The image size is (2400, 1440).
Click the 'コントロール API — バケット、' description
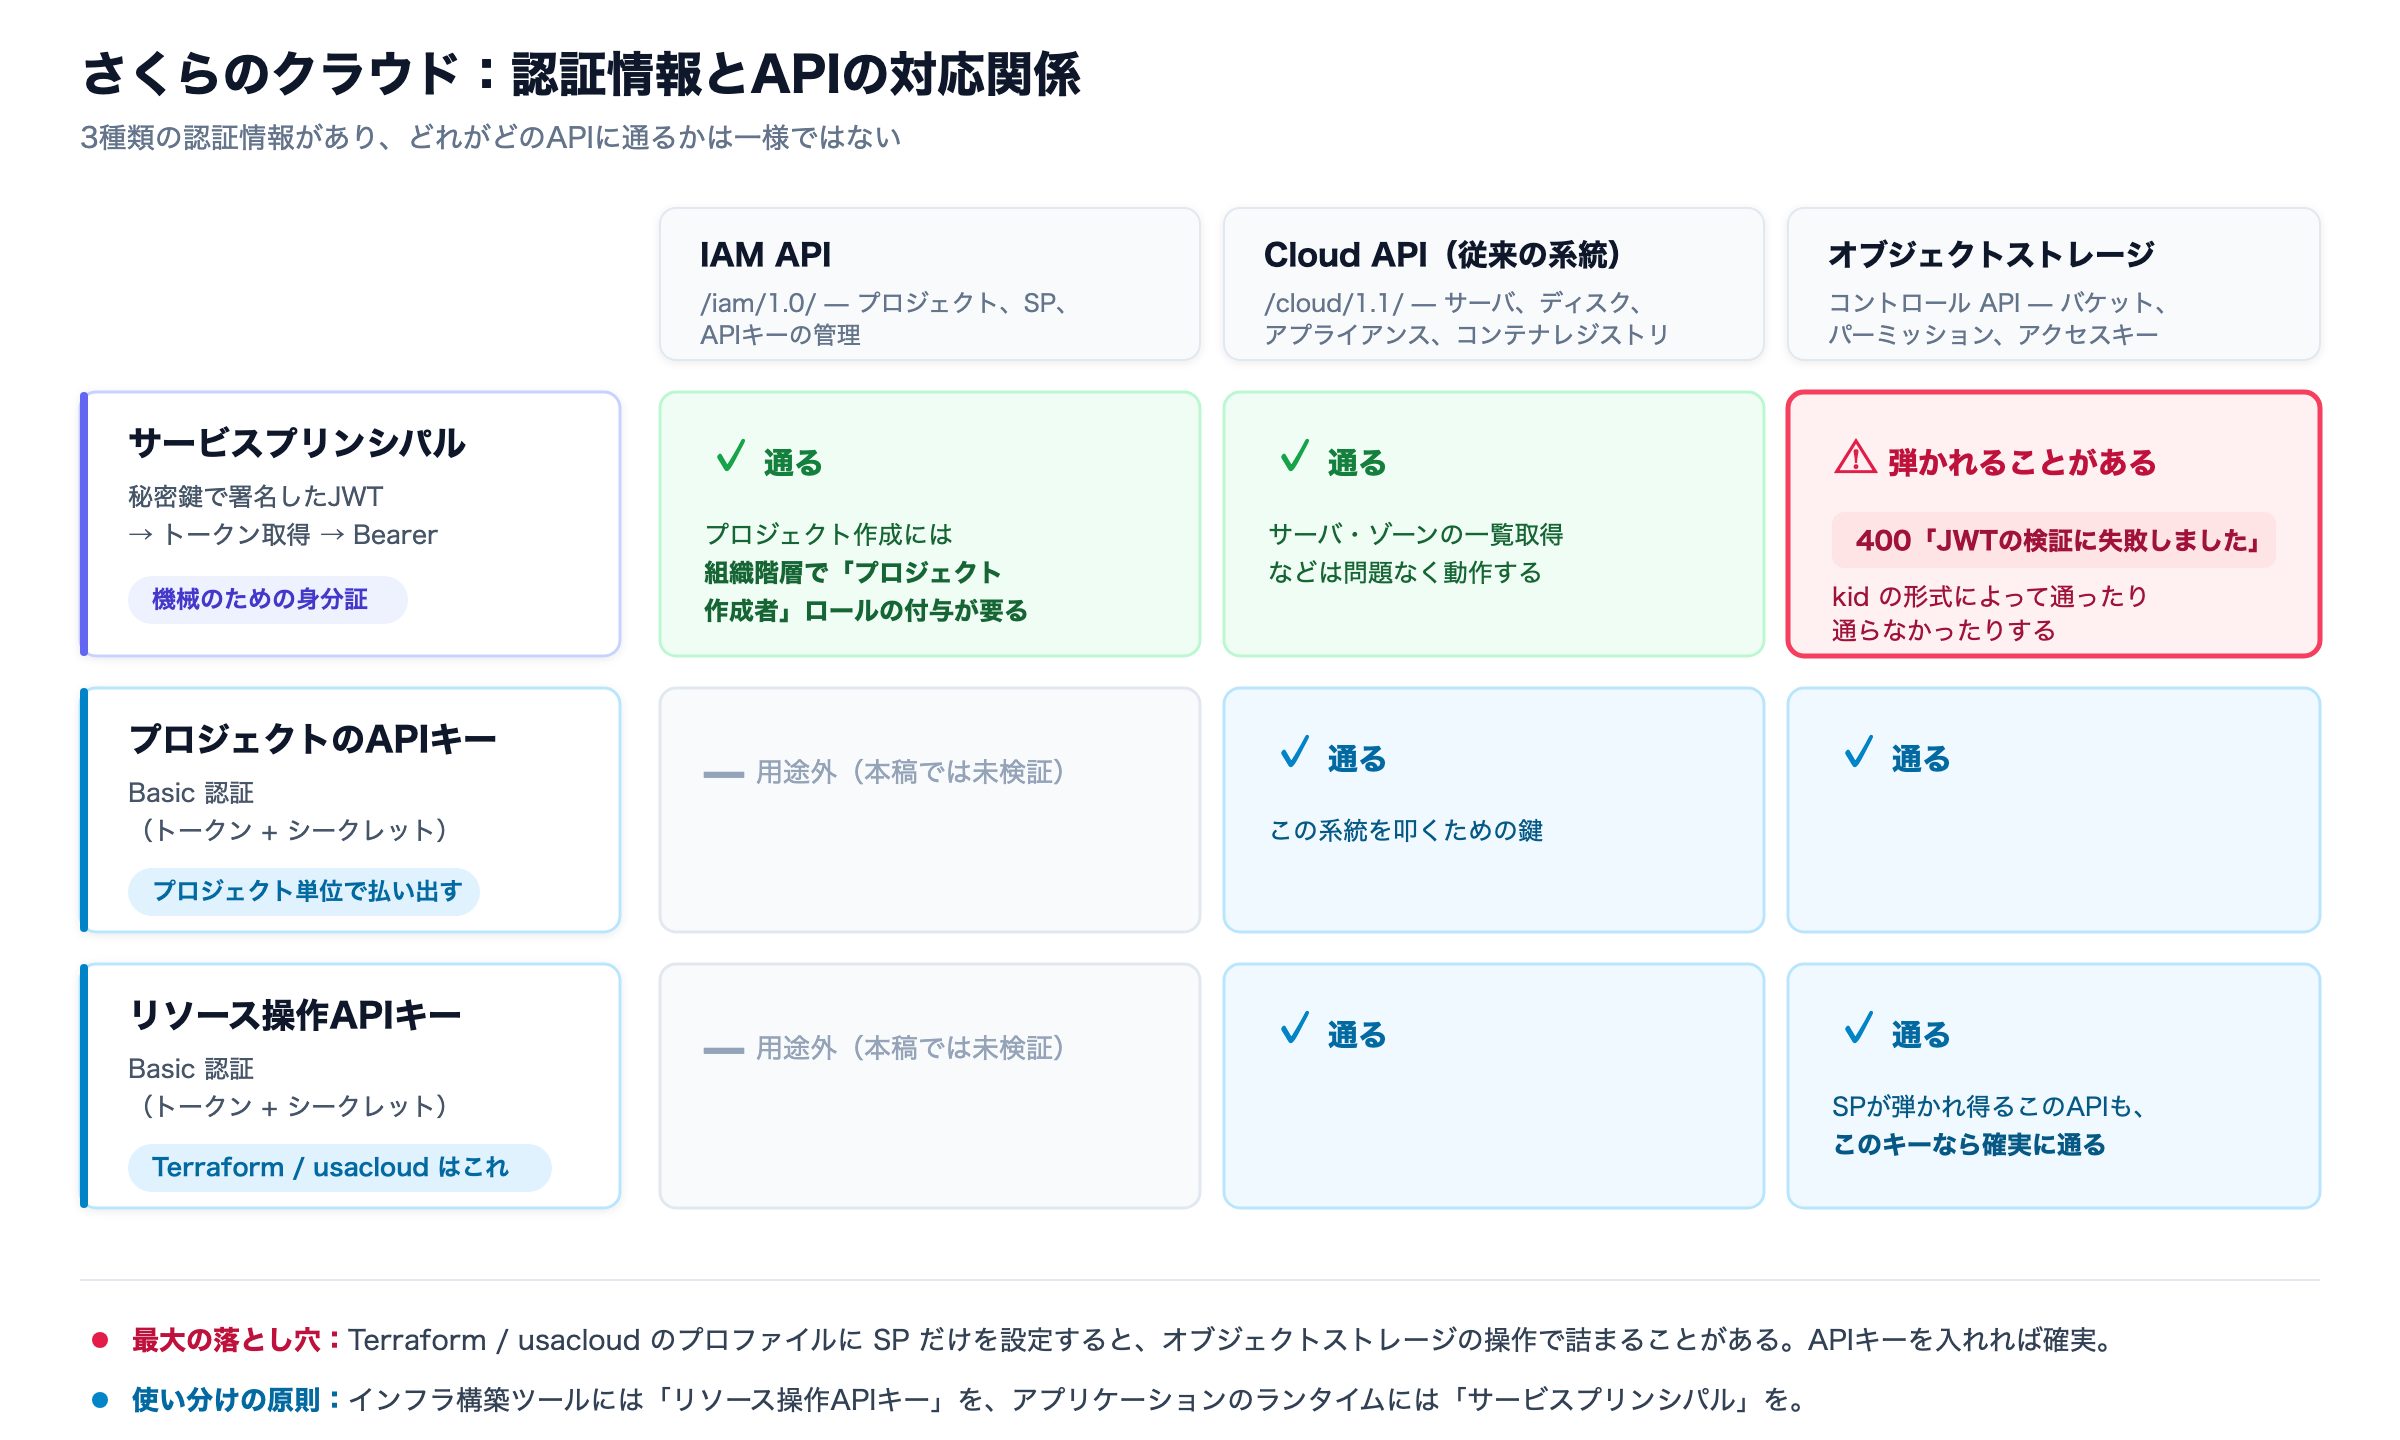pyautogui.click(x=1997, y=303)
